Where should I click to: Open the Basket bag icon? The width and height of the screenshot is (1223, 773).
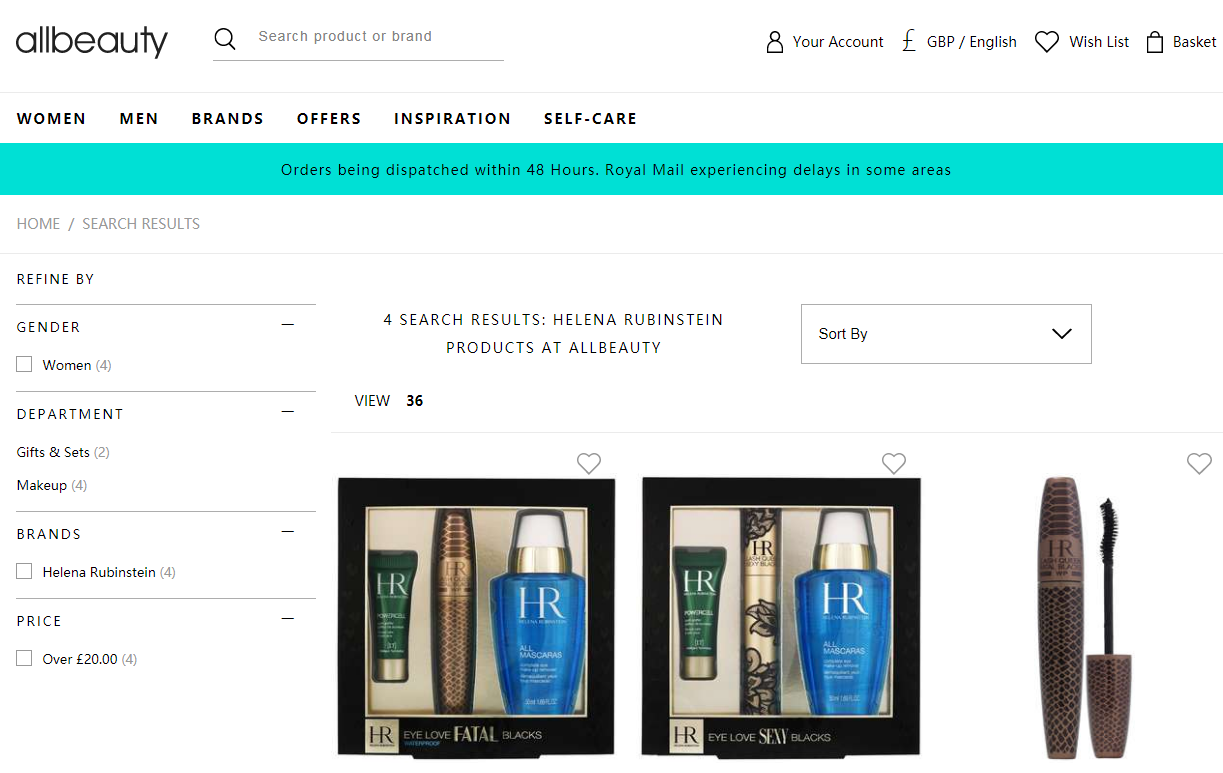(1154, 42)
